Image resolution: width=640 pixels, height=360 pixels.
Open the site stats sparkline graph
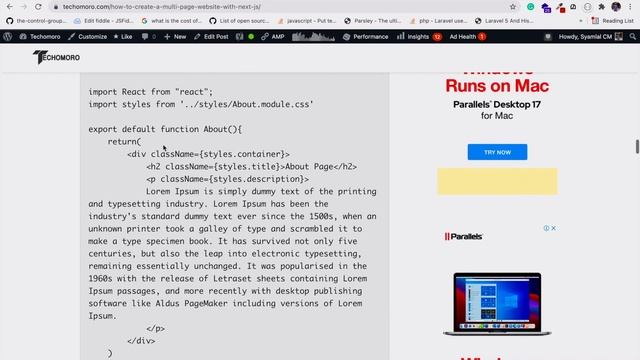click(313, 37)
